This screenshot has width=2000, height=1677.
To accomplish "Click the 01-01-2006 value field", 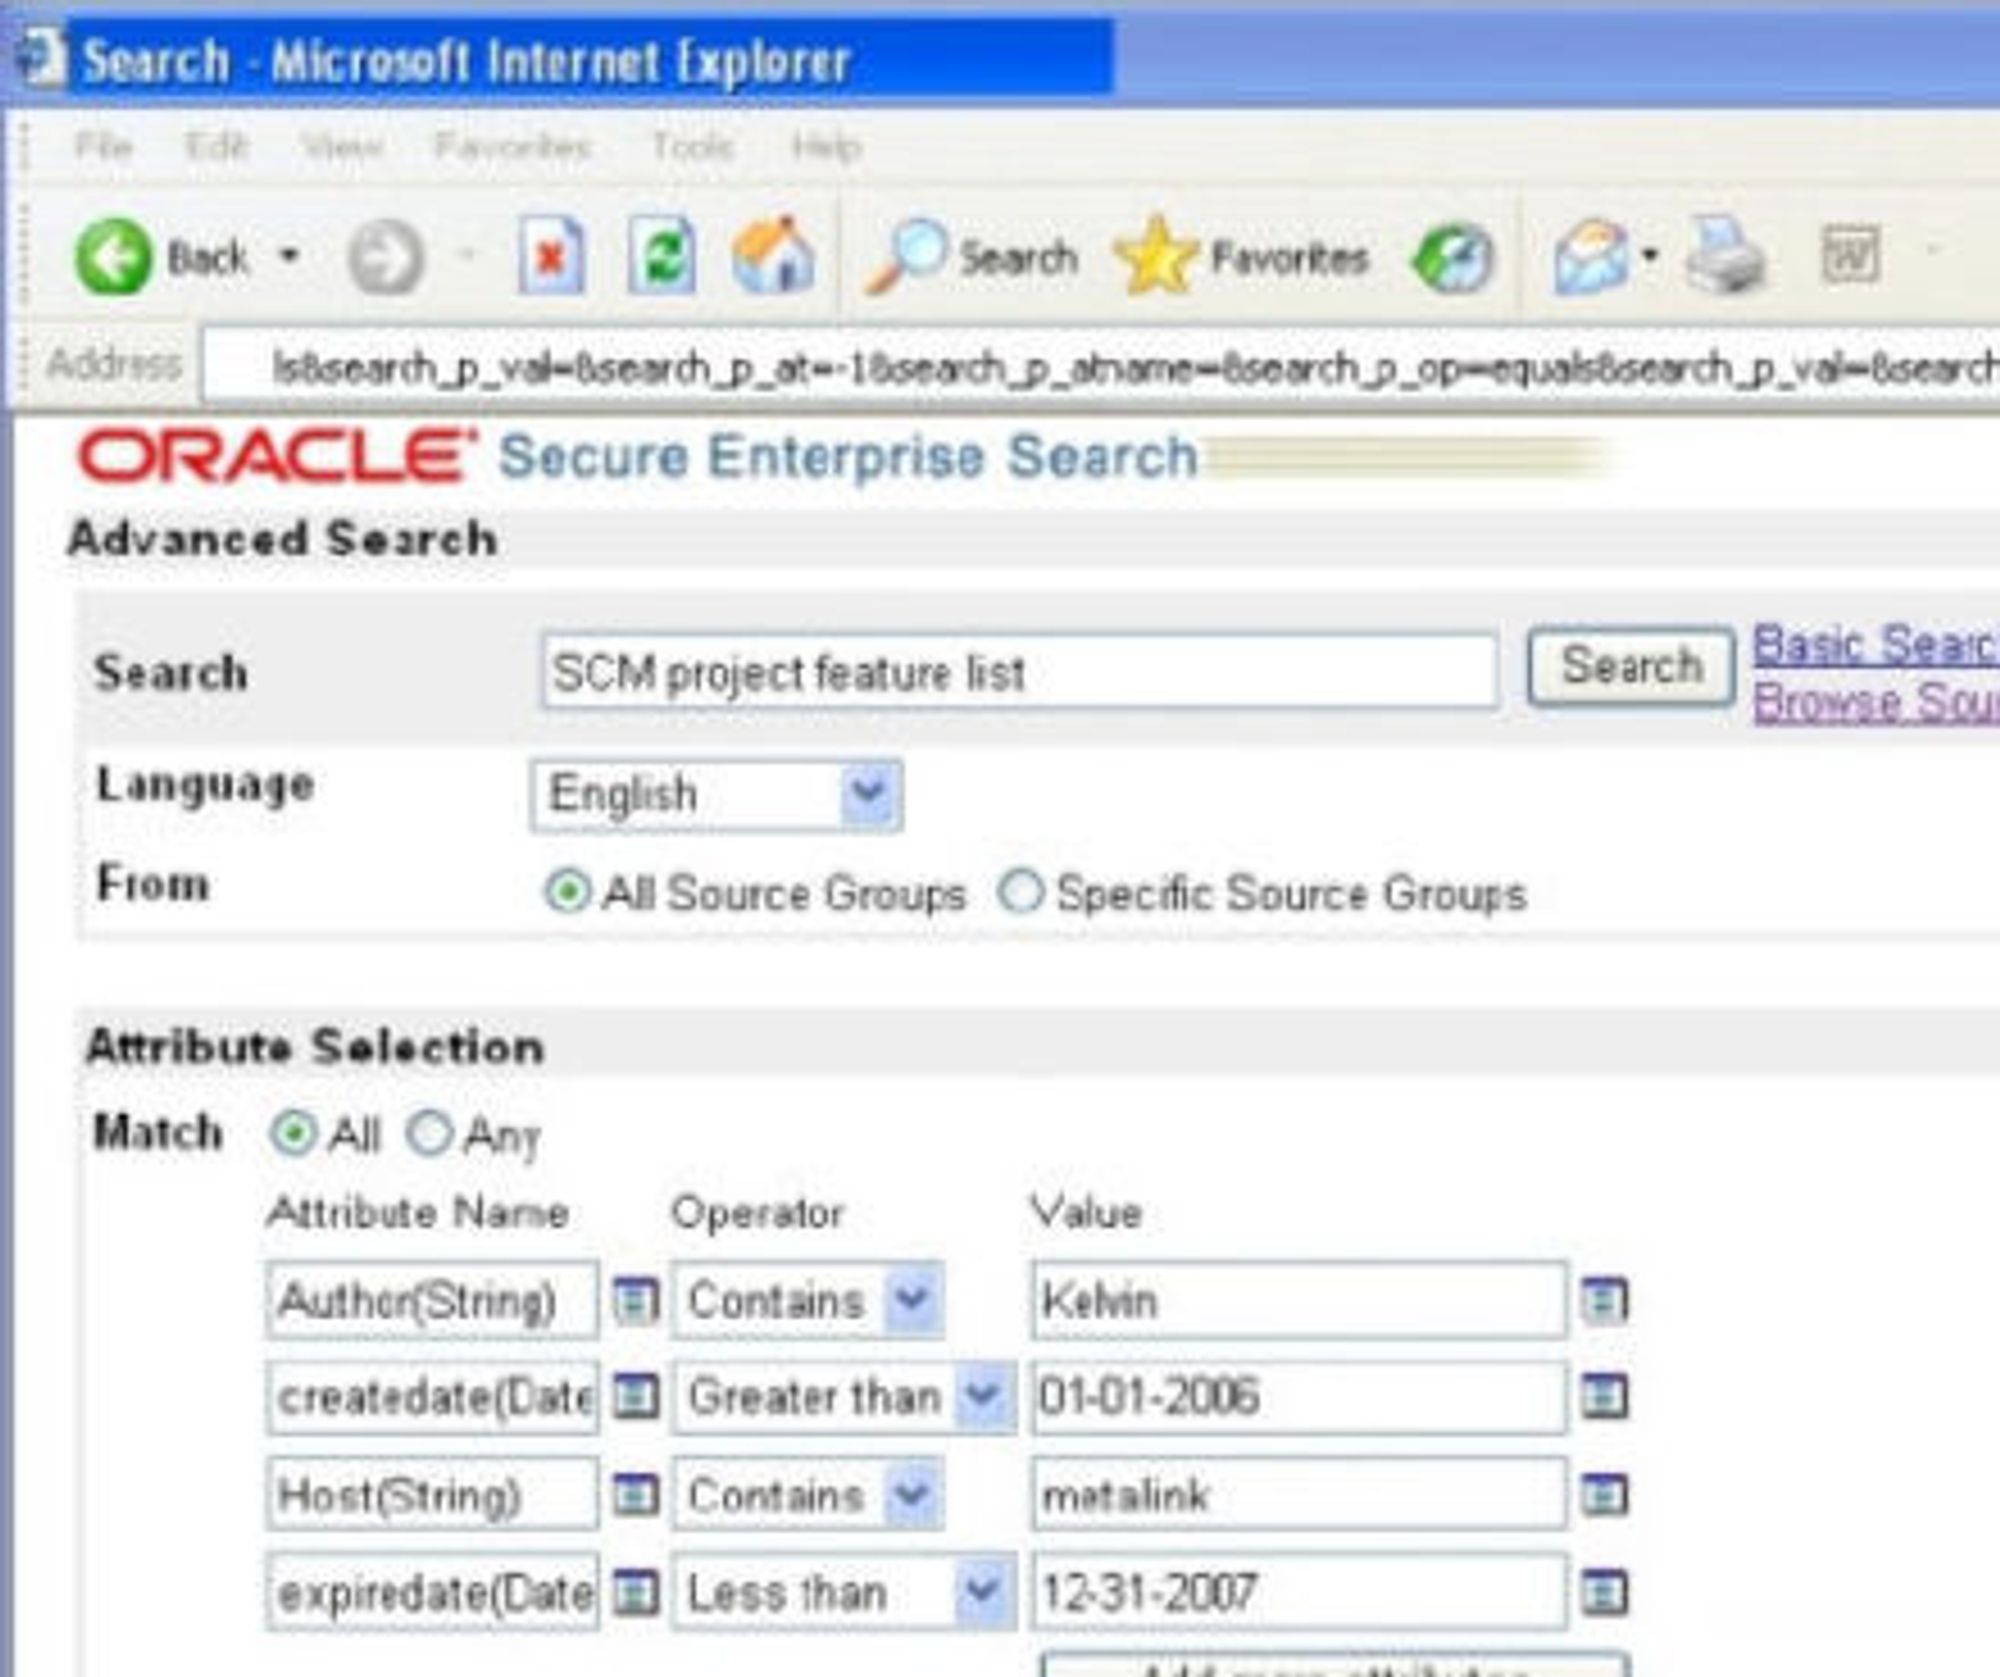I will click(x=1299, y=1397).
